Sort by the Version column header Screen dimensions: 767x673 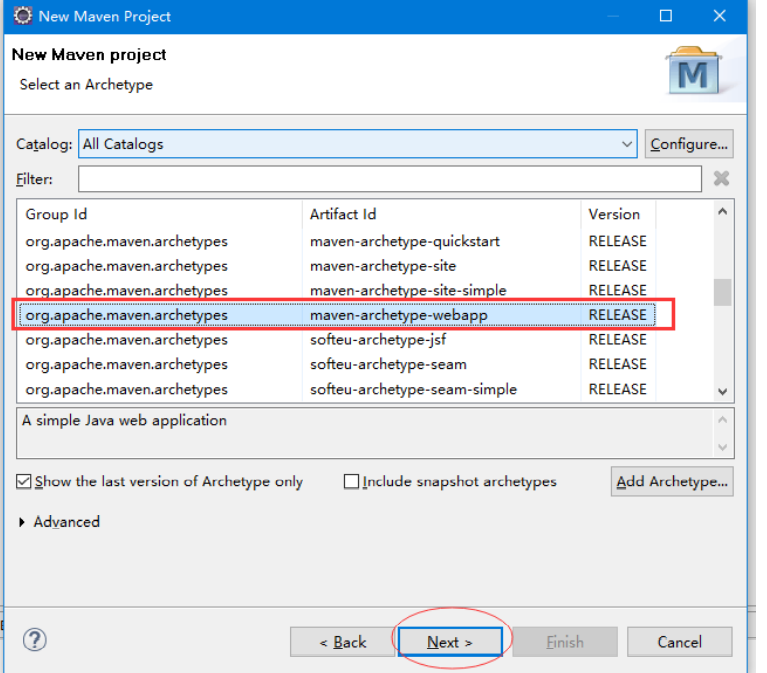point(618,214)
